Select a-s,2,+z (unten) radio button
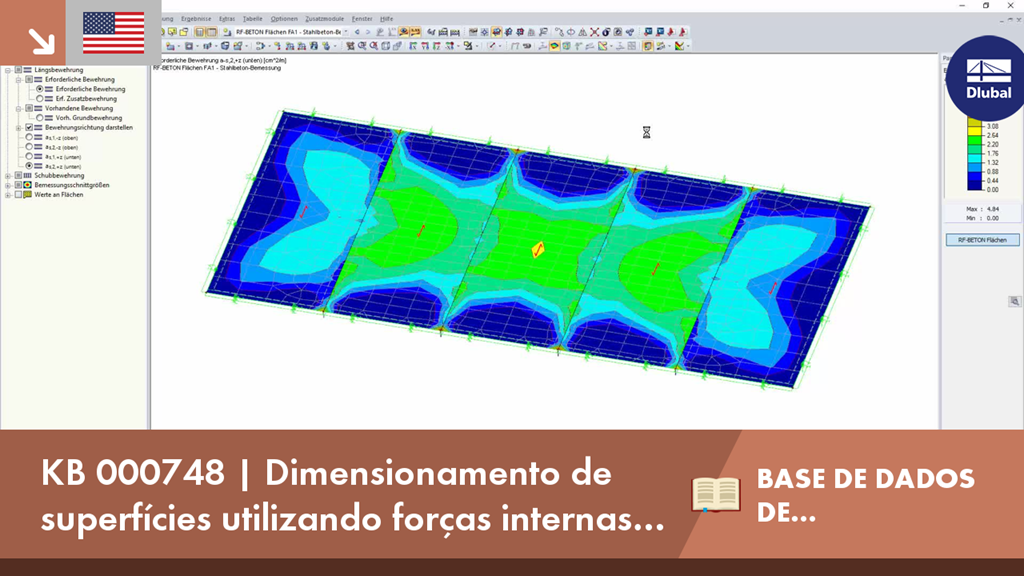The width and height of the screenshot is (1024, 576). 29,166
